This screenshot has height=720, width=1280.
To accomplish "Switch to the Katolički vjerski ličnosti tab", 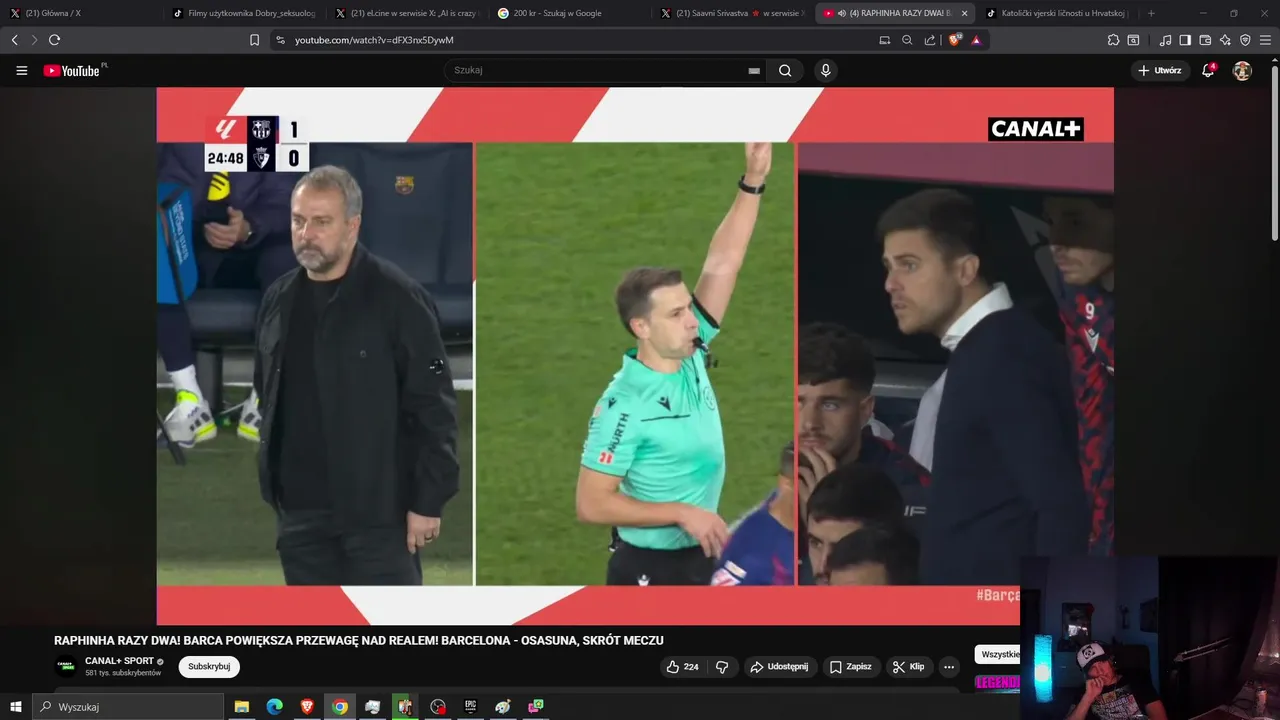I will tap(1058, 13).
